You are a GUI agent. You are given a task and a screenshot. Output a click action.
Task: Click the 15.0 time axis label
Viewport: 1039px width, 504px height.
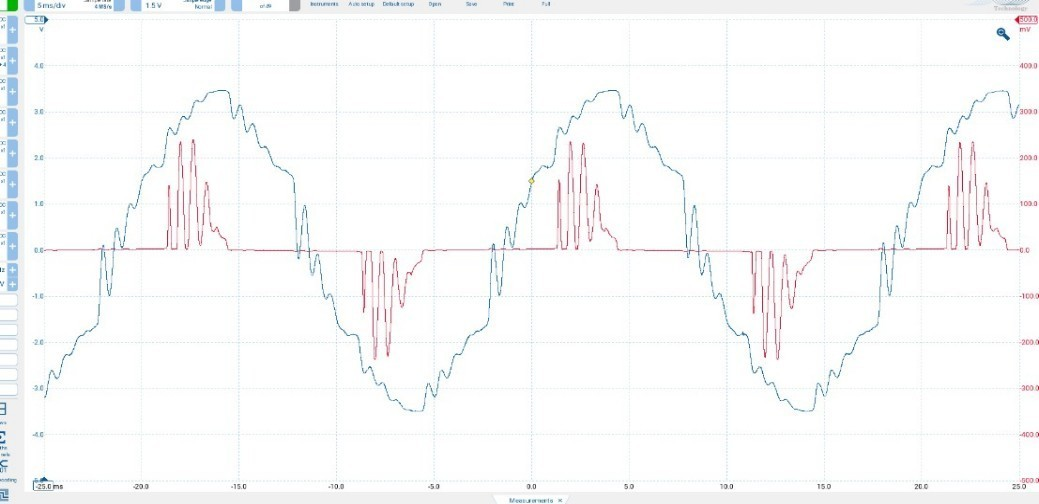824,486
